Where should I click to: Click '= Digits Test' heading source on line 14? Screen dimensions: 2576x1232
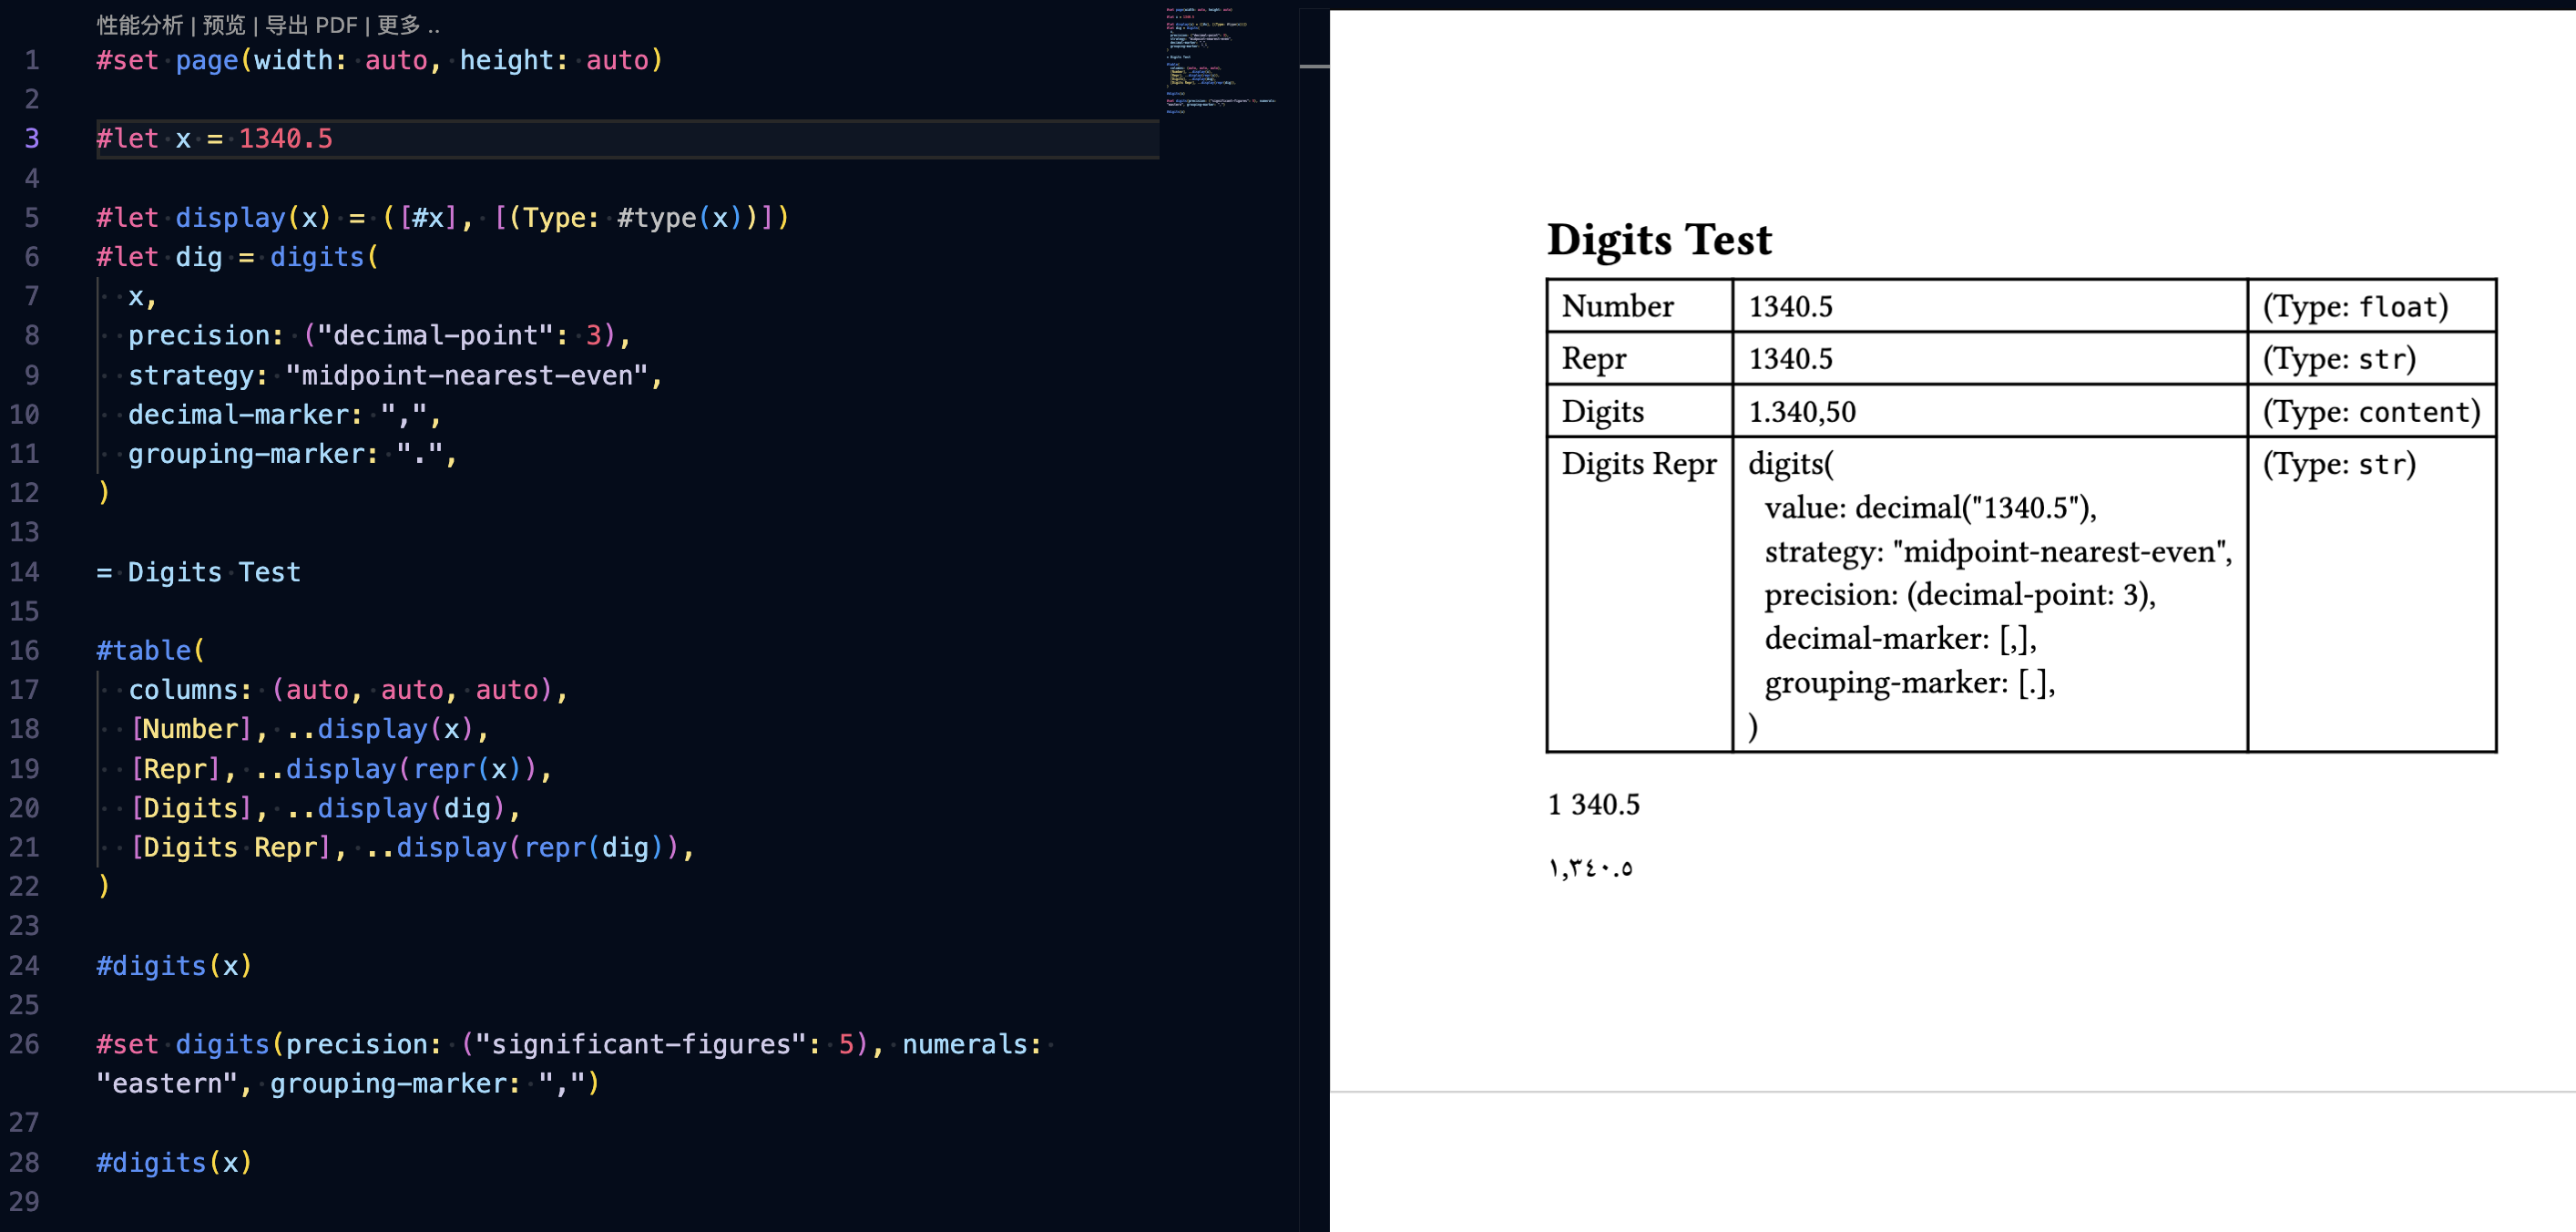pyautogui.click(x=198, y=572)
